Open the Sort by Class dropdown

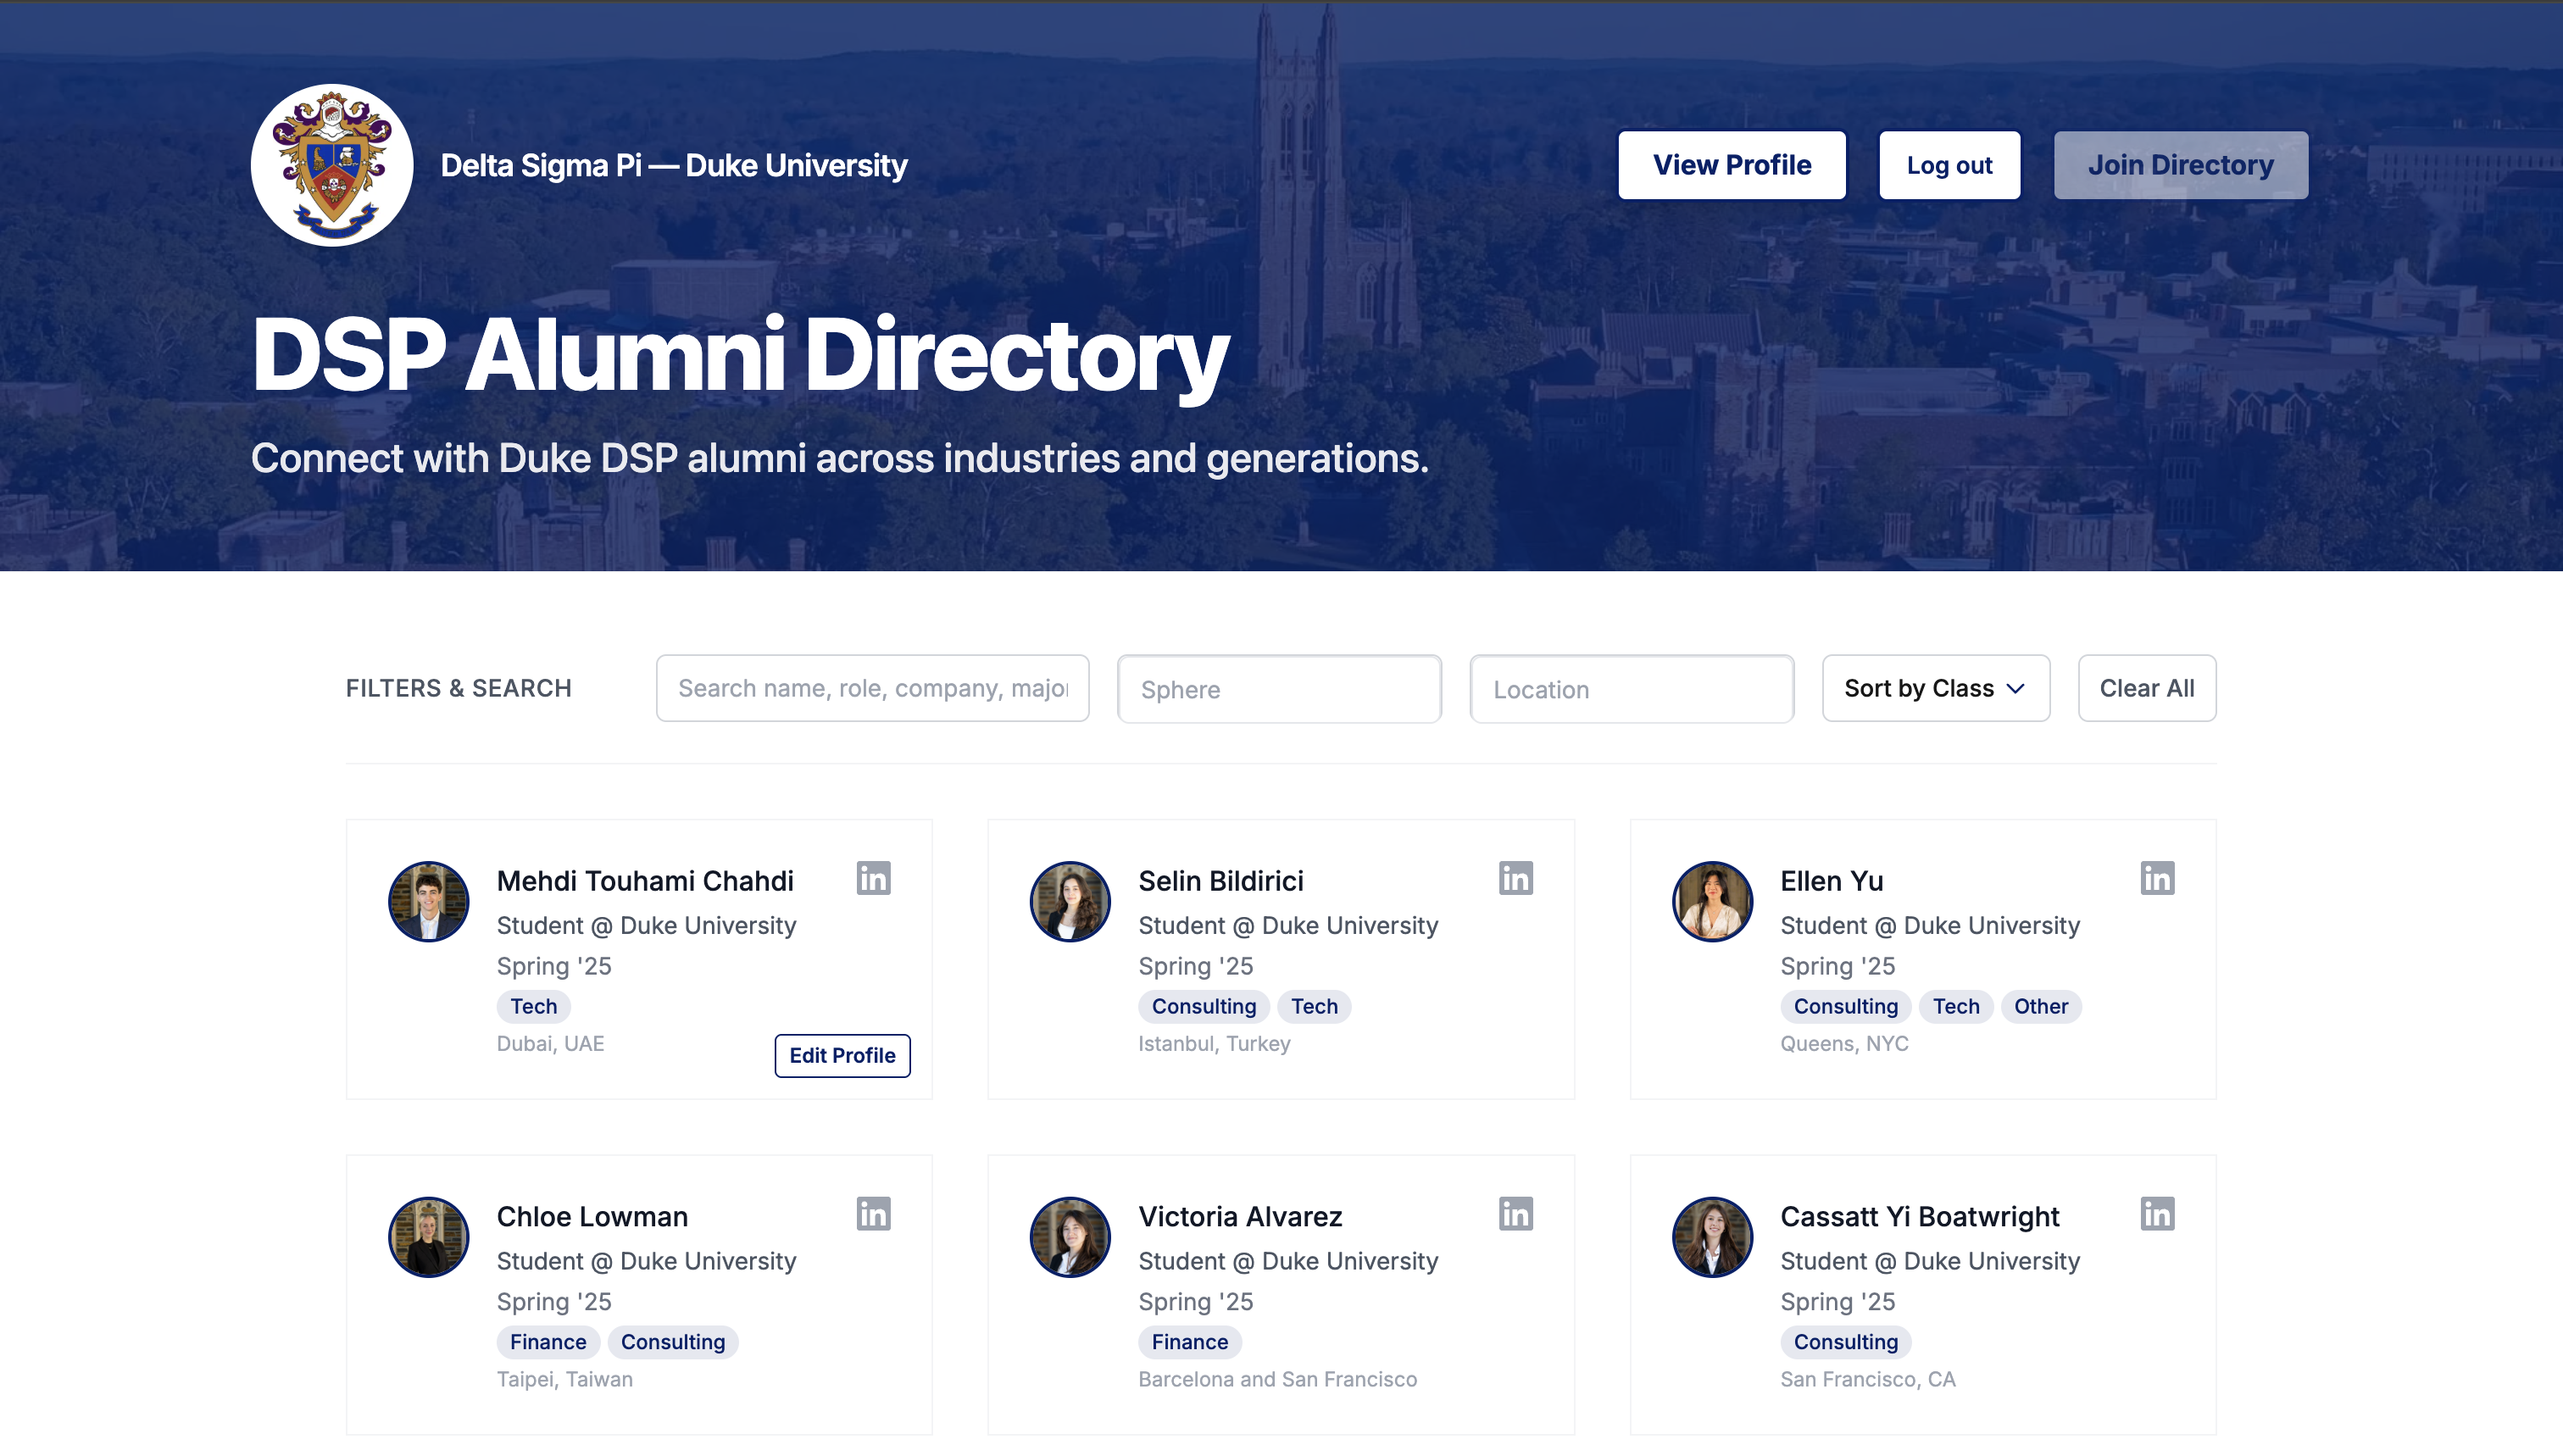click(x=1934, y=688)
